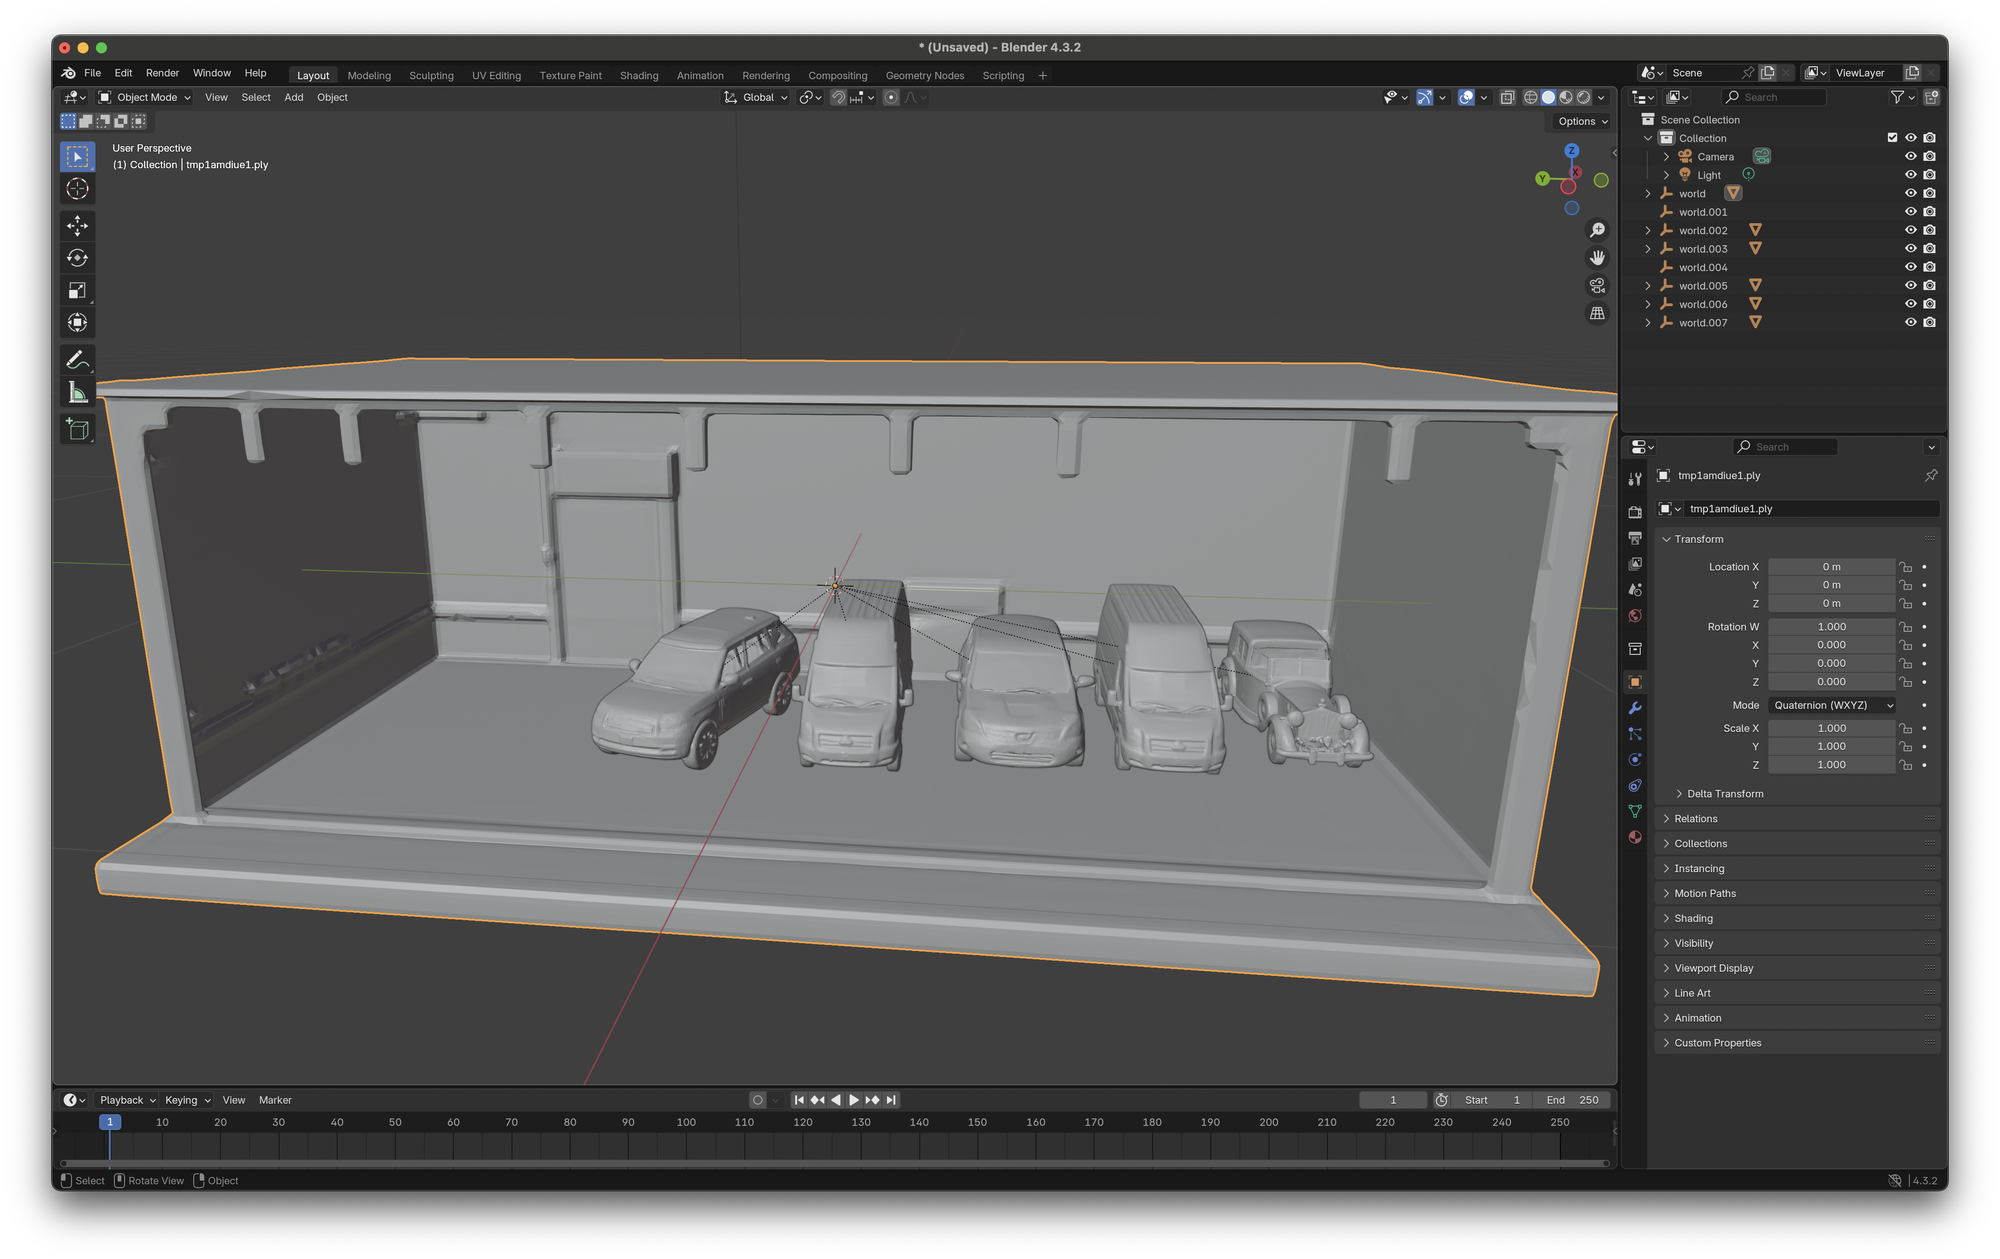Select the Move tool in toolbar
The width and height of the screenshot is (2000, 1259).
pyautogui.click(x=77, y=225)
